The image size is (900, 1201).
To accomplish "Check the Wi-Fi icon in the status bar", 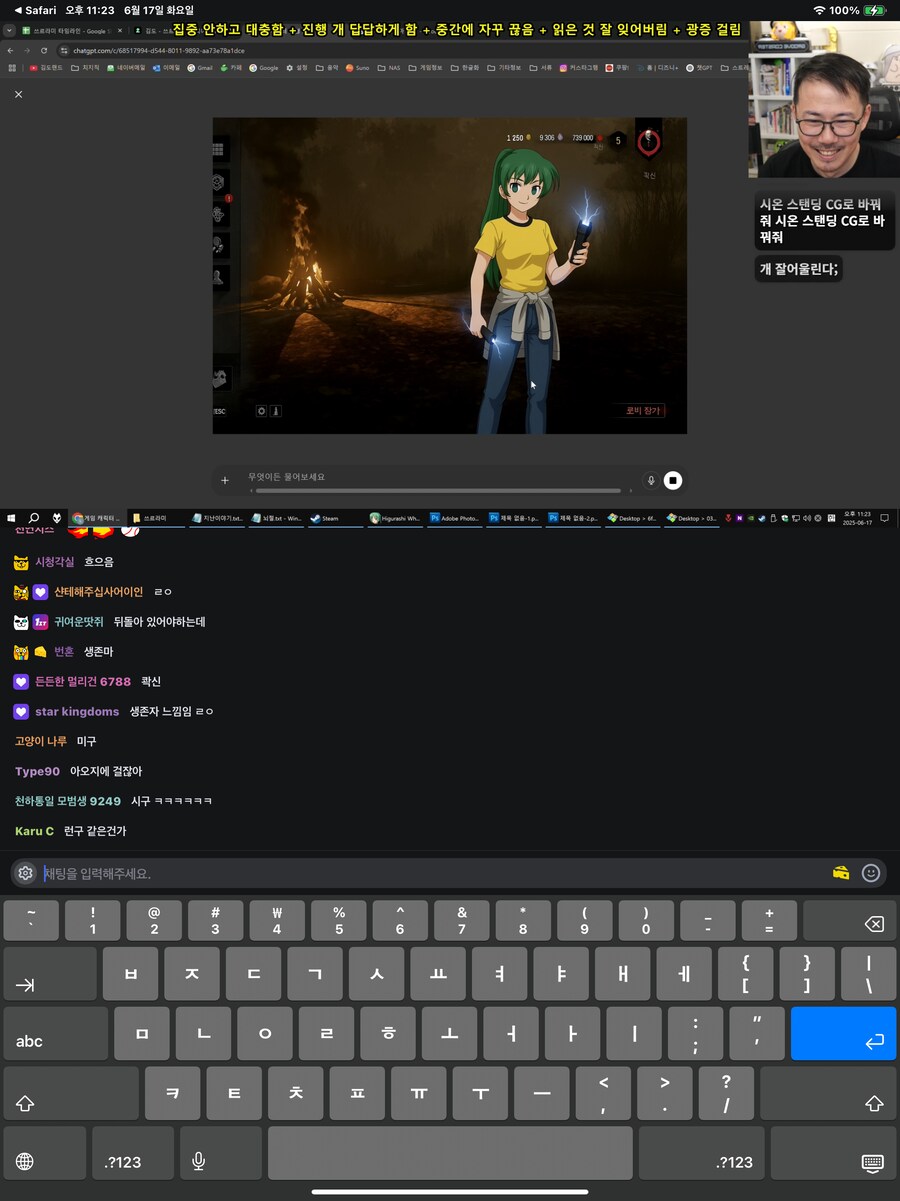I will click(x=820, y=10).
